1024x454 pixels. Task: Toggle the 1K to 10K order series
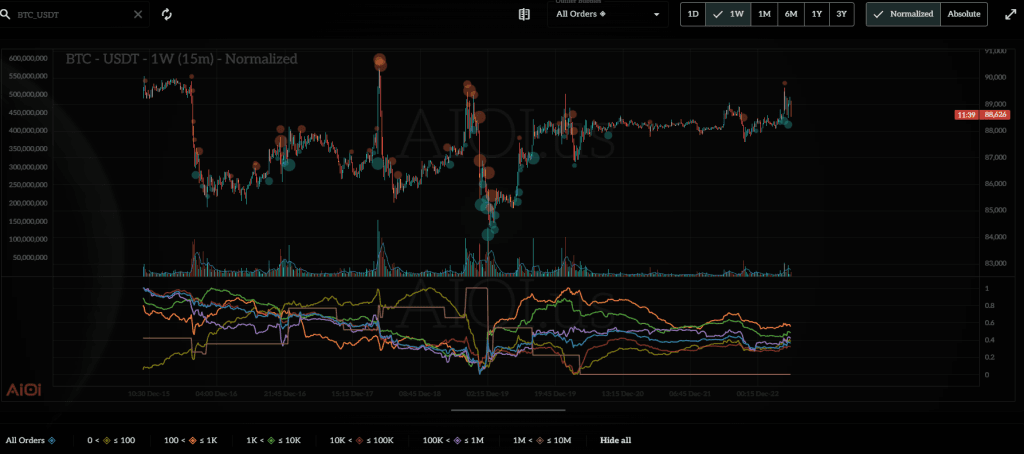(276, 440)
